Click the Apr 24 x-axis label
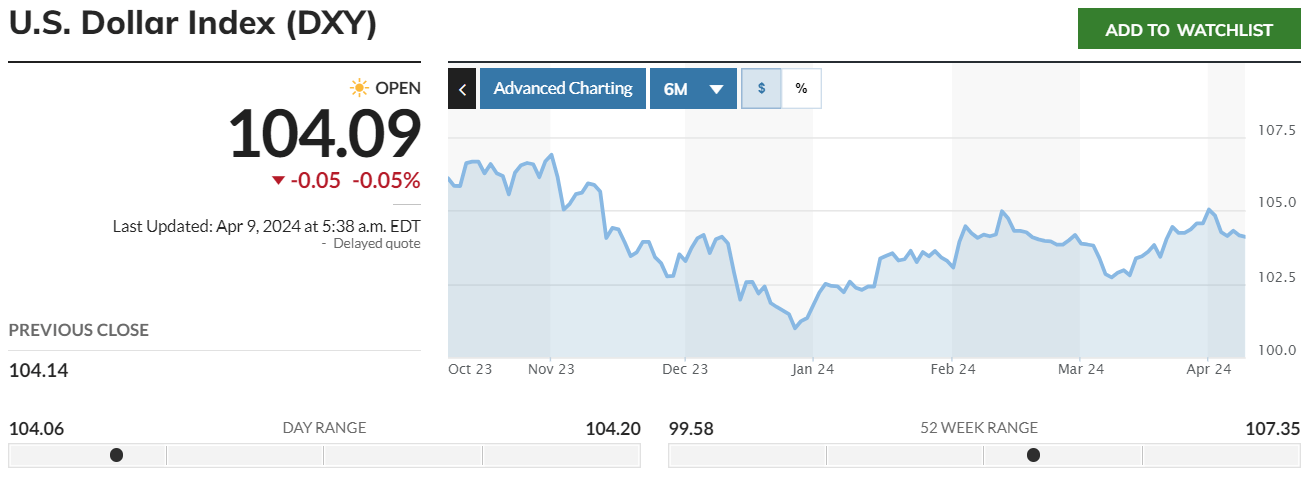The height and width of the screenshot is (478, 1306). (1208, 369)
